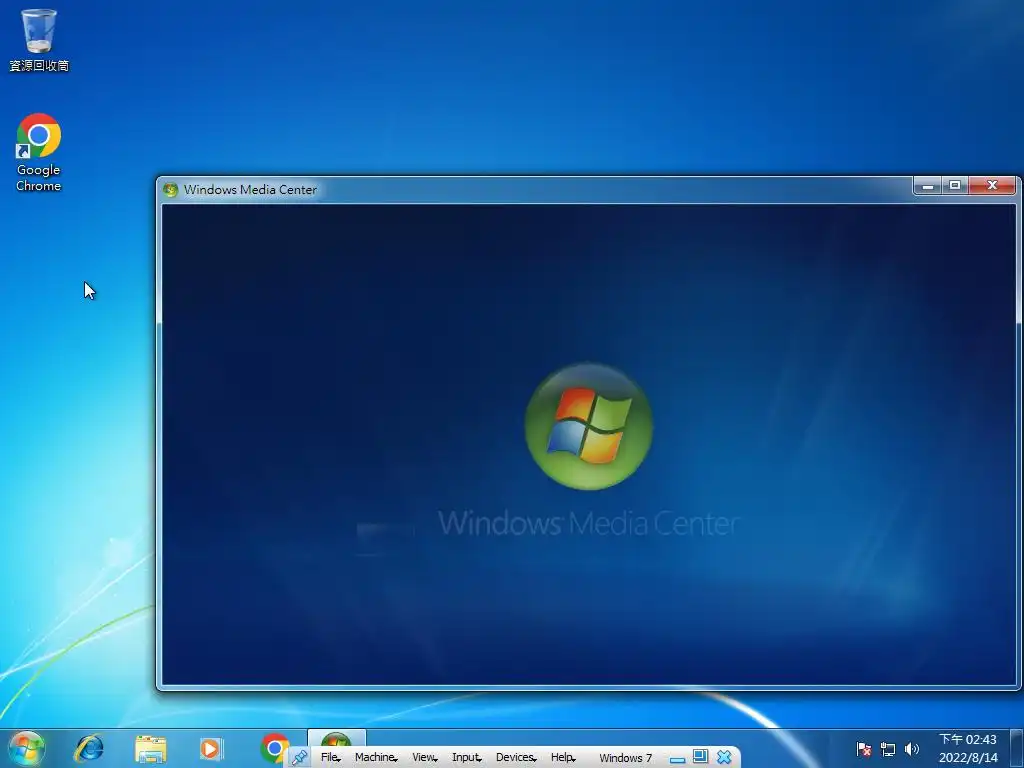1024x768 pixels.
Task: Close the VM with the mini toolbar X icon
Action: (724, 758)
